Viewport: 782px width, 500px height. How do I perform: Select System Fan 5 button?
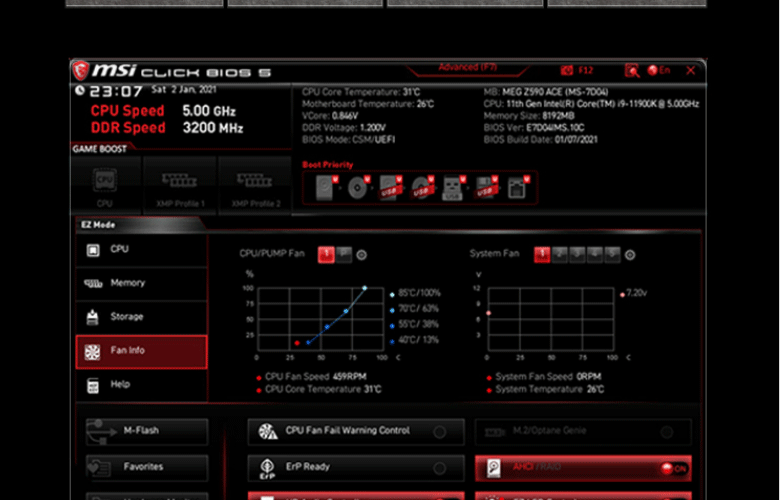[x=612, y=255]
